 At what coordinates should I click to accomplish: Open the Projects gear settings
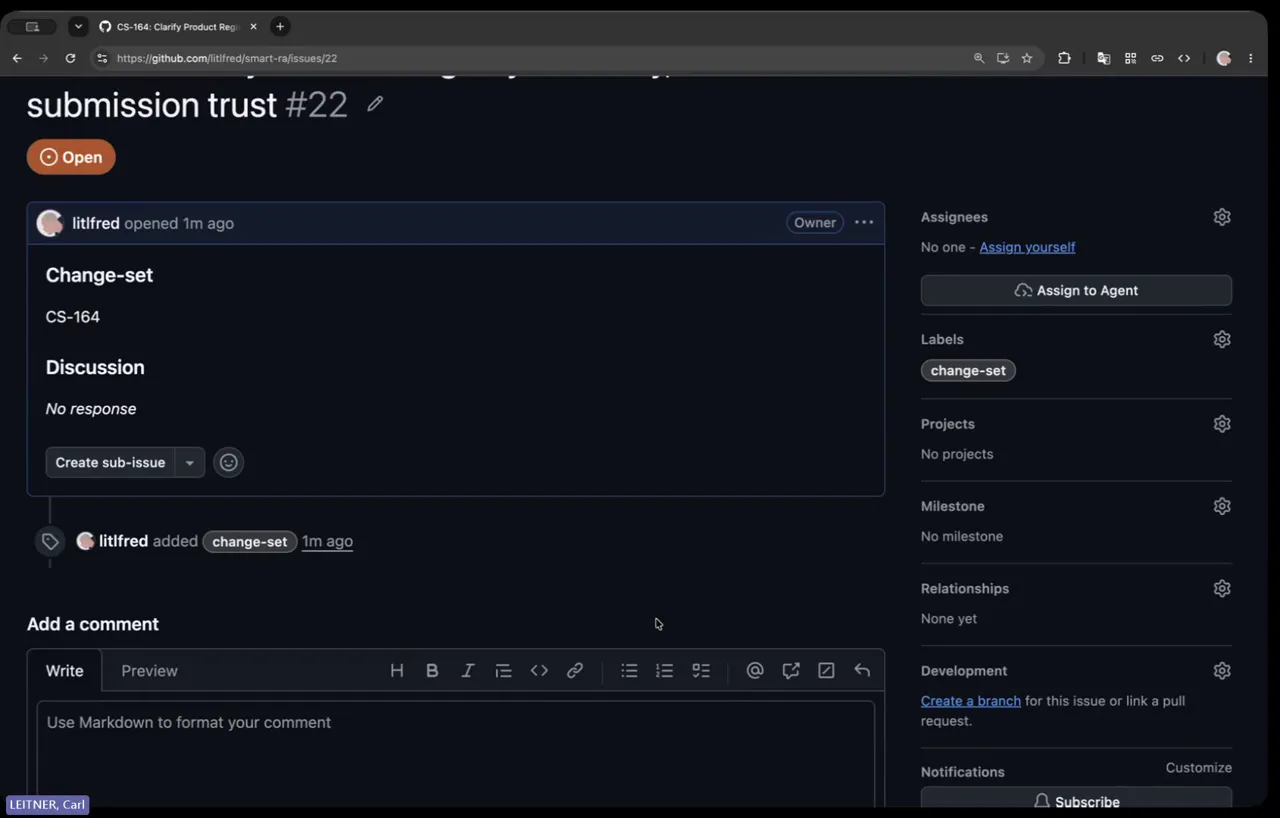click(1222, 424)
